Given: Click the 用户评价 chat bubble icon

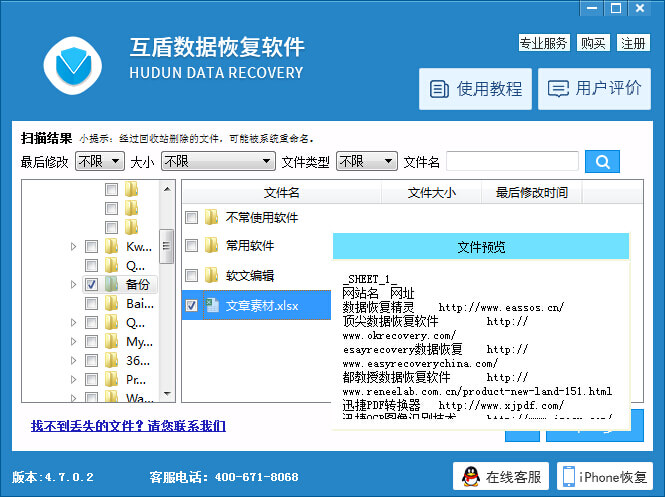Looking at the screenshot, I should [x=558, y=89].
